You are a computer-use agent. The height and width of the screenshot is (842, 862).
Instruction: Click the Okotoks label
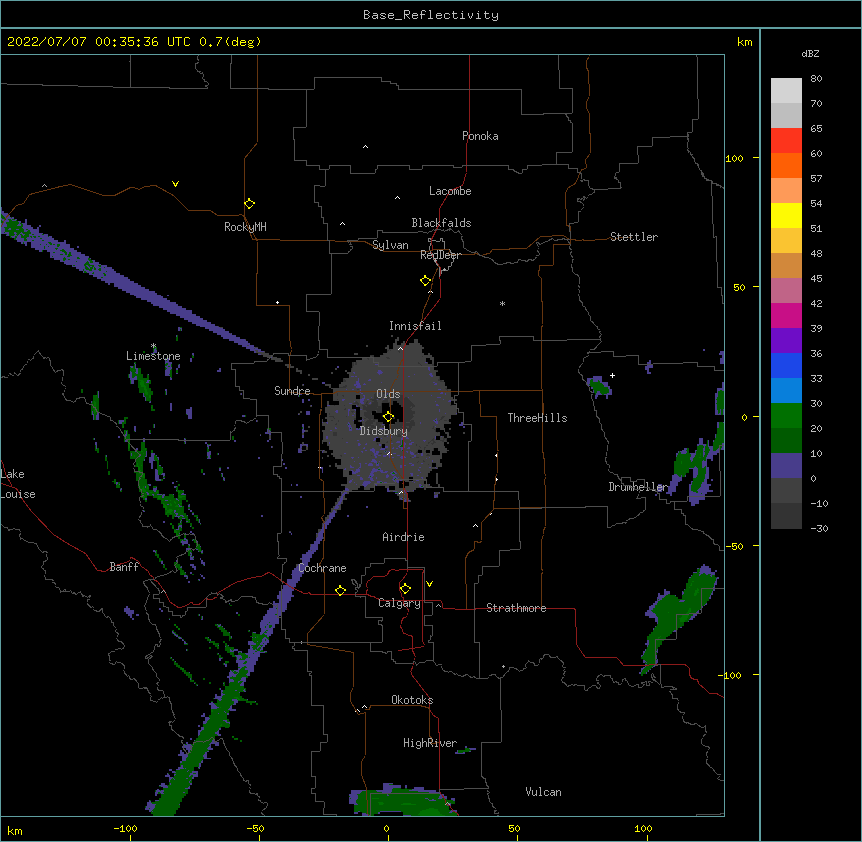412,700
